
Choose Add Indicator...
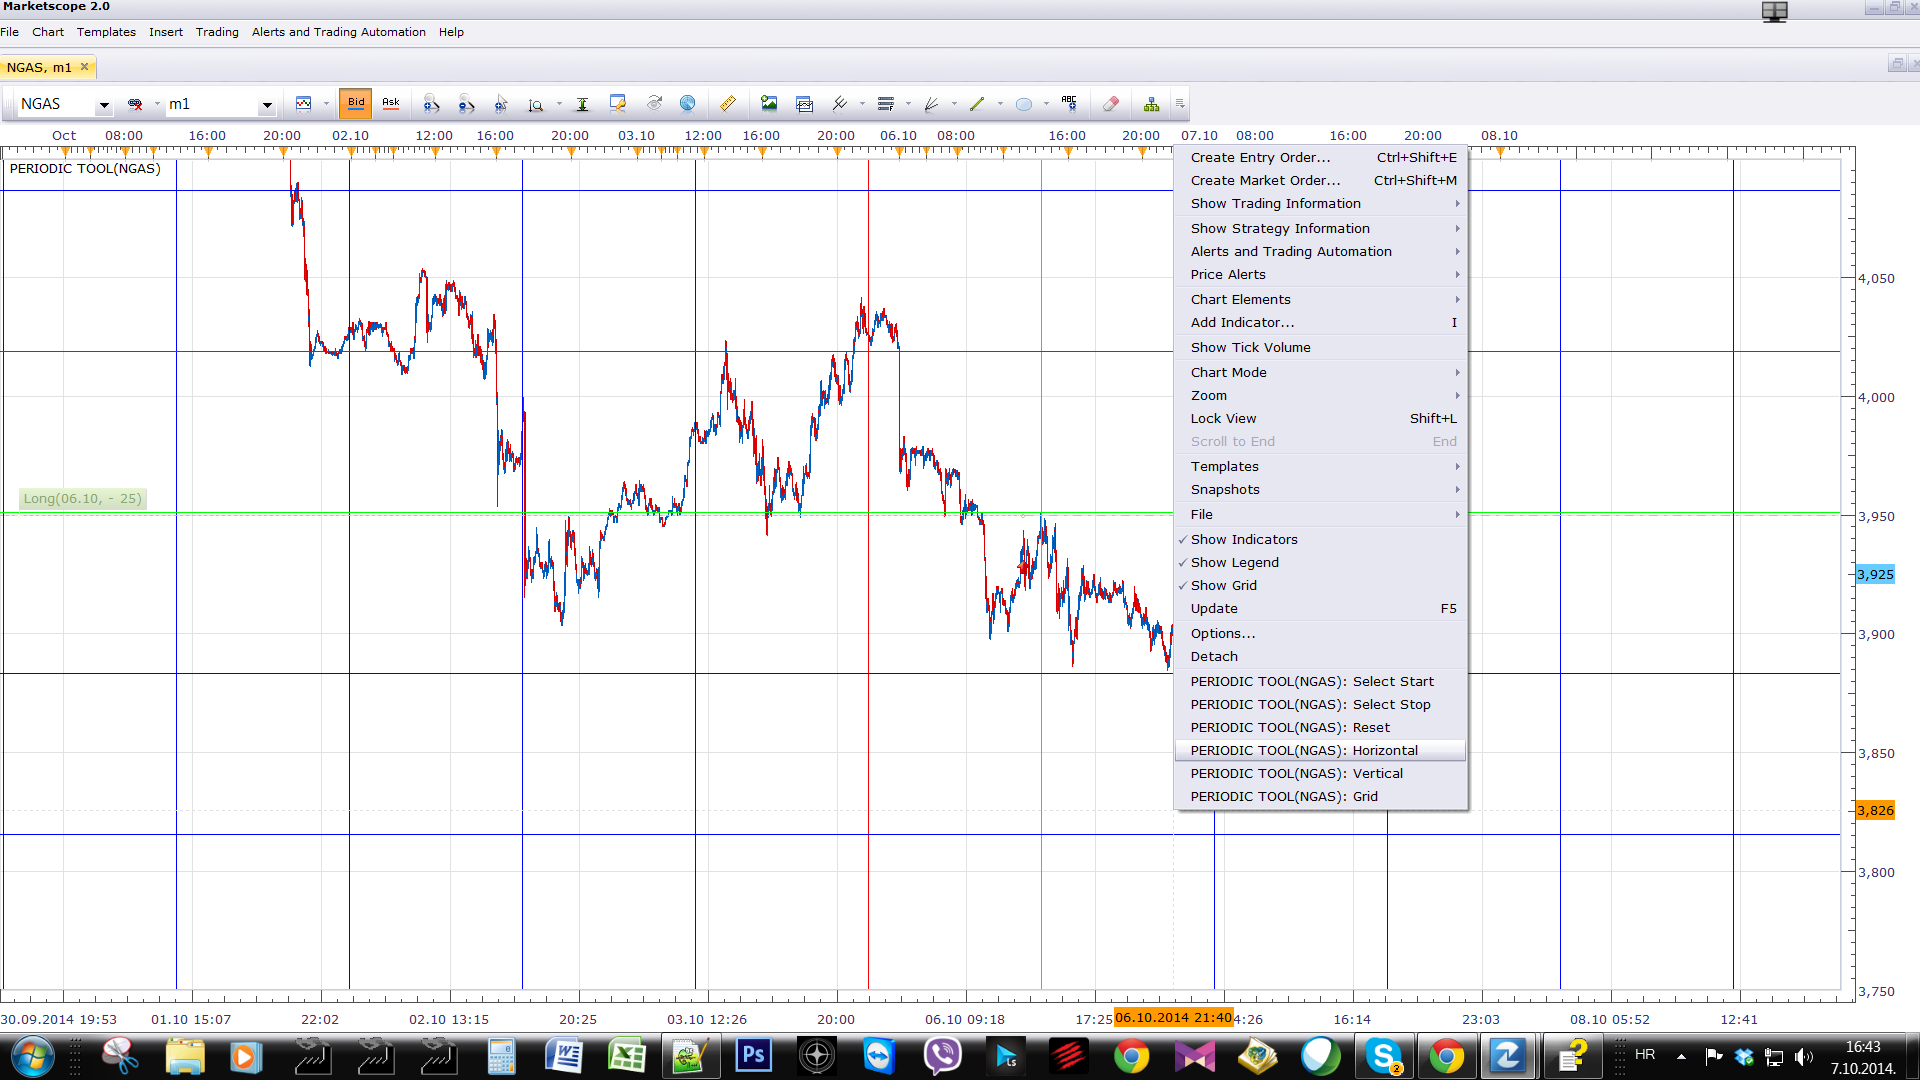tap(1321, 322)
